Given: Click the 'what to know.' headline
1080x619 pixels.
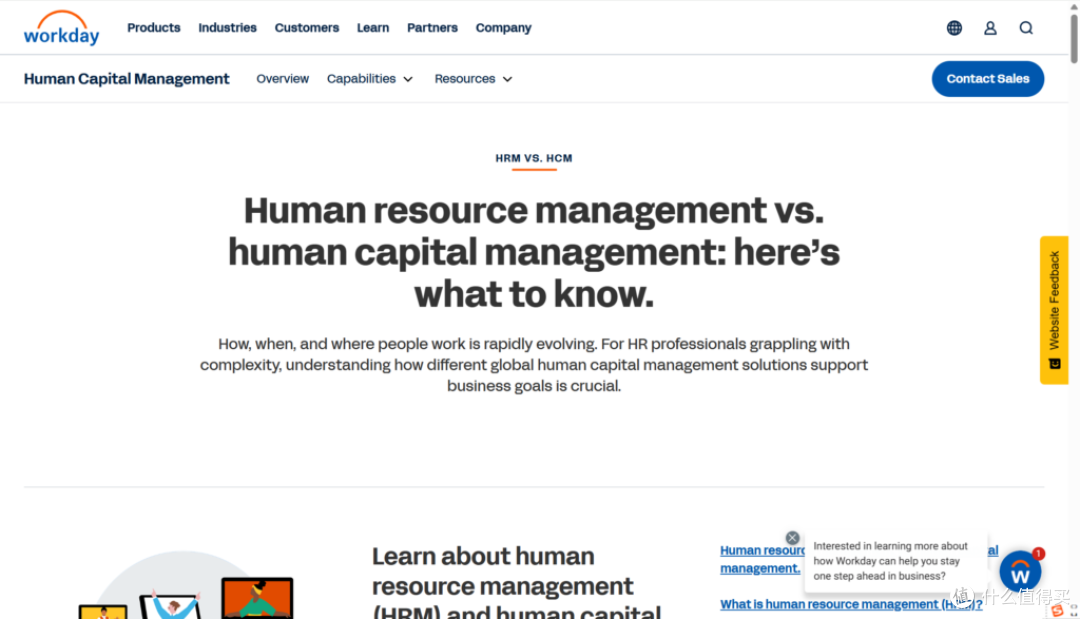Looking at the screenshot, I should pyautogui.click(x=534, y=294).
